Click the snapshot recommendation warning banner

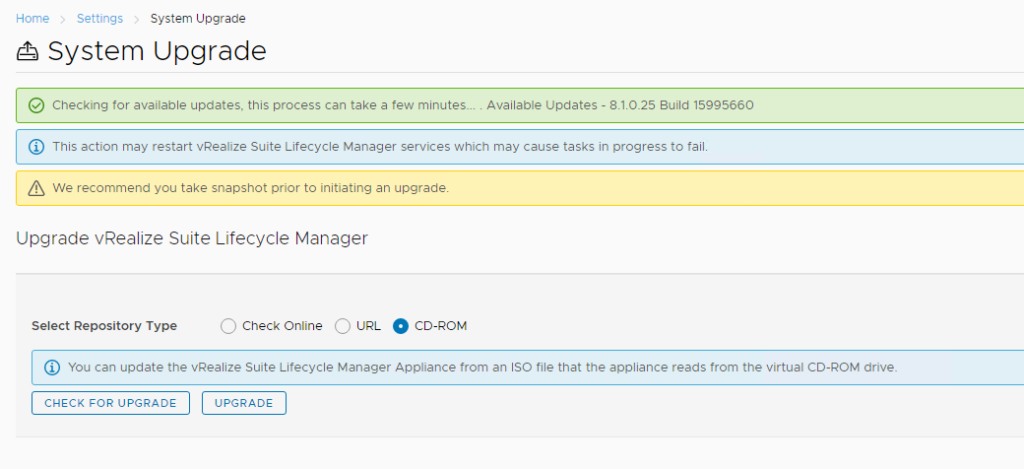pos(520,188)
